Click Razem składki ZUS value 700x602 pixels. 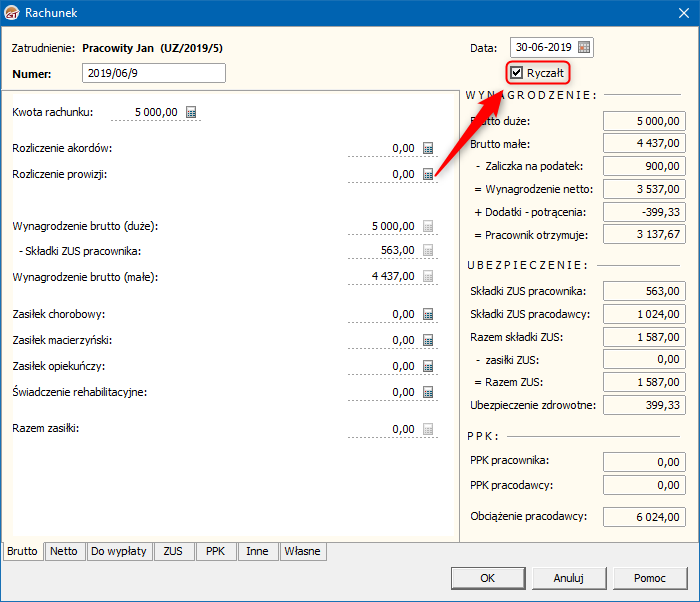coord(644,337)
